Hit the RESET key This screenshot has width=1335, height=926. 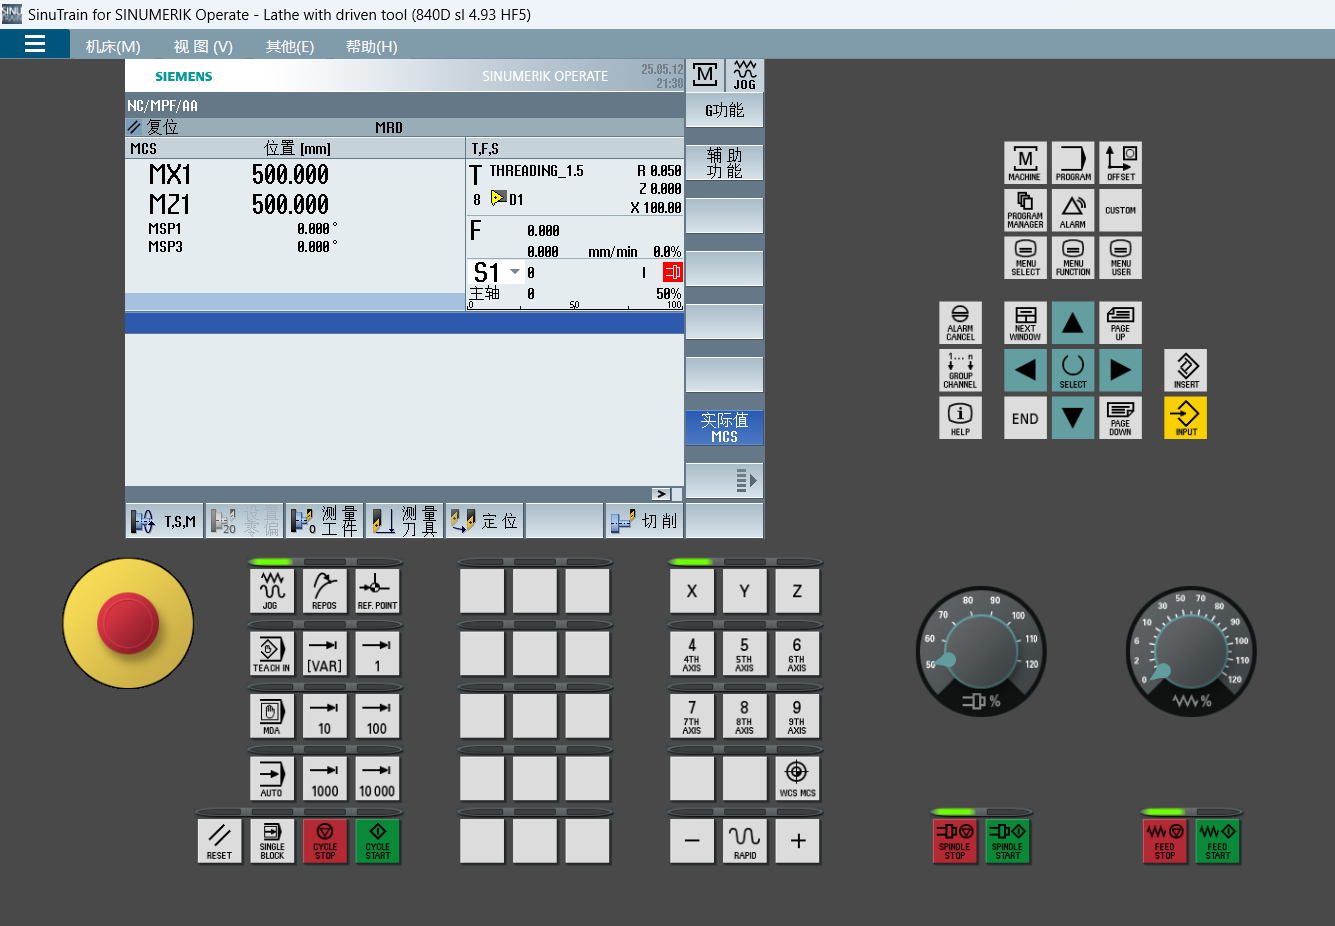point(219,841)
